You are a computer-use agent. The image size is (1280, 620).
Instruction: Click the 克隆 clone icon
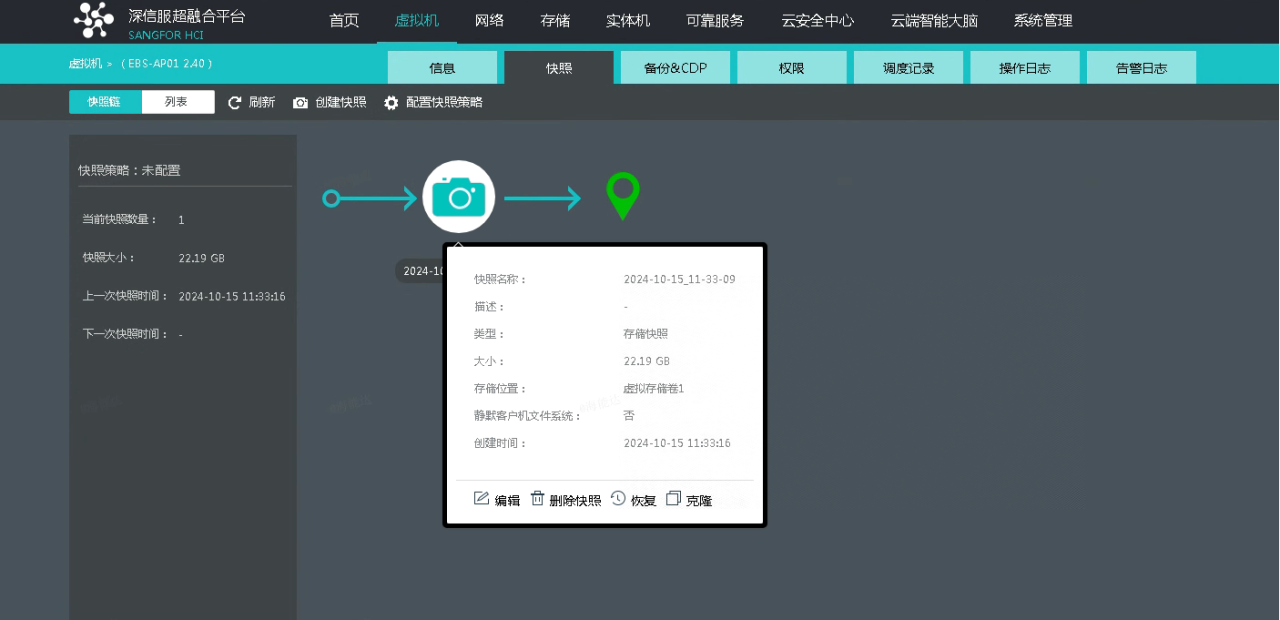[674, 498]
